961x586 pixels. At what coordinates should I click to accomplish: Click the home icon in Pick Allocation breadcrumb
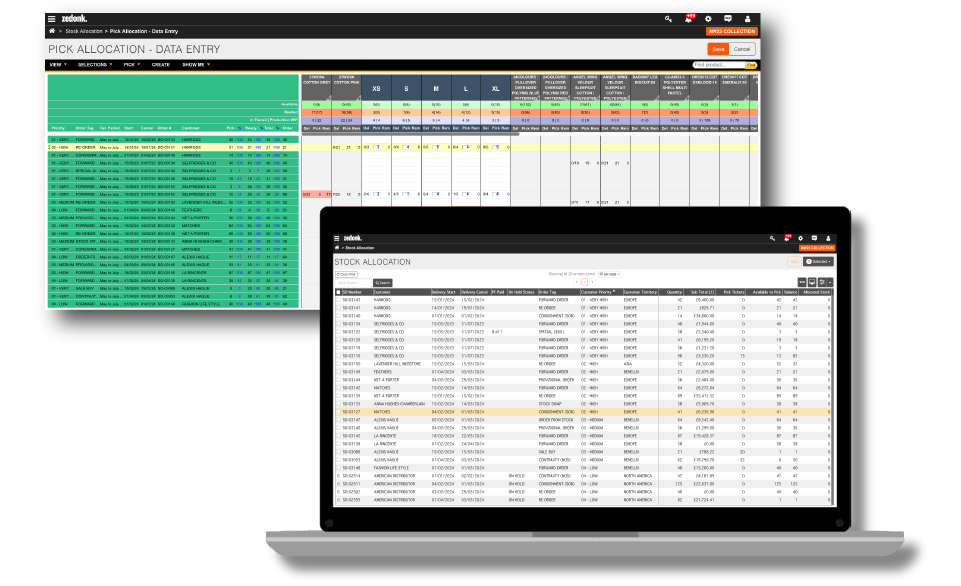51,32
